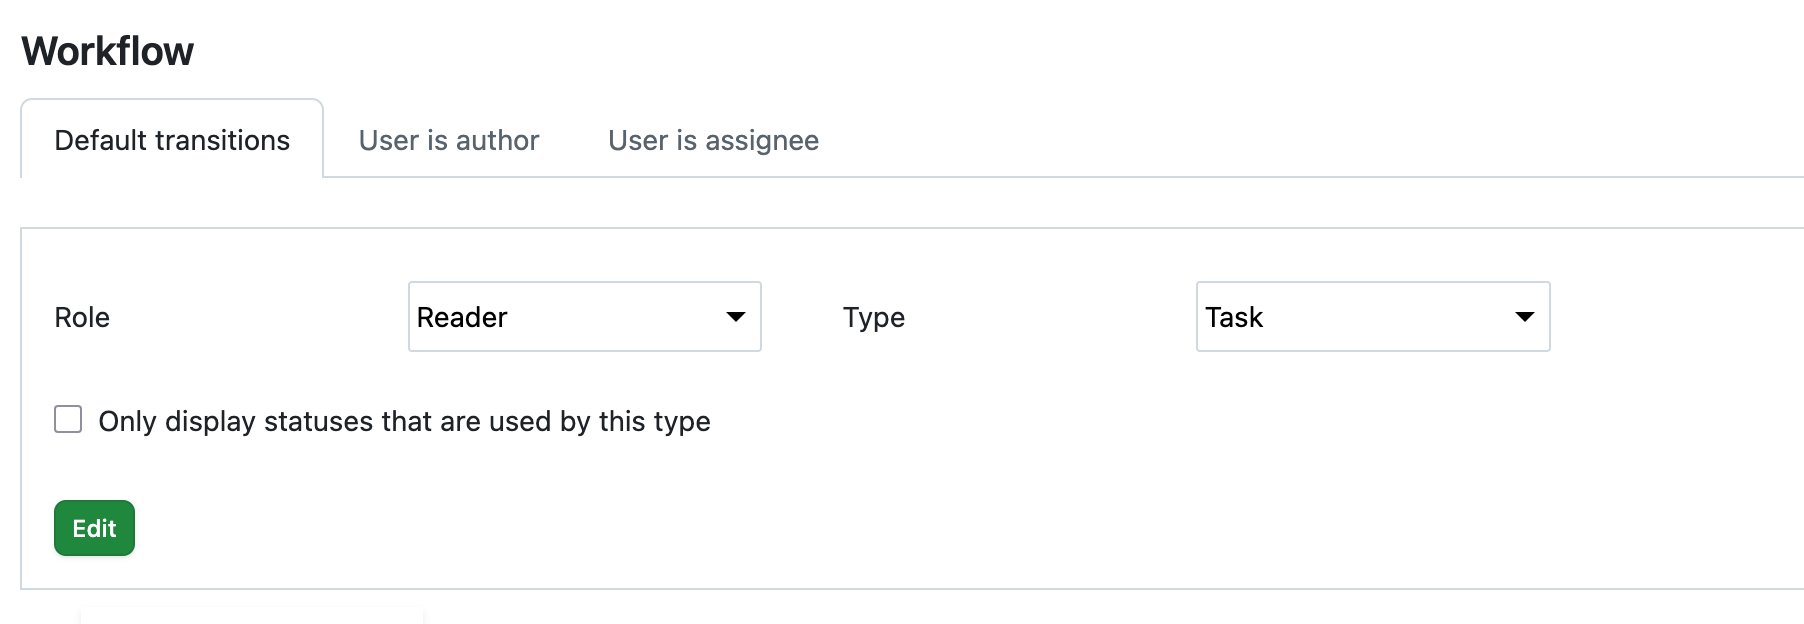Screen dimensions: 1804x624
Task: Click the Task value in the Type selector
Action: 1234,317
